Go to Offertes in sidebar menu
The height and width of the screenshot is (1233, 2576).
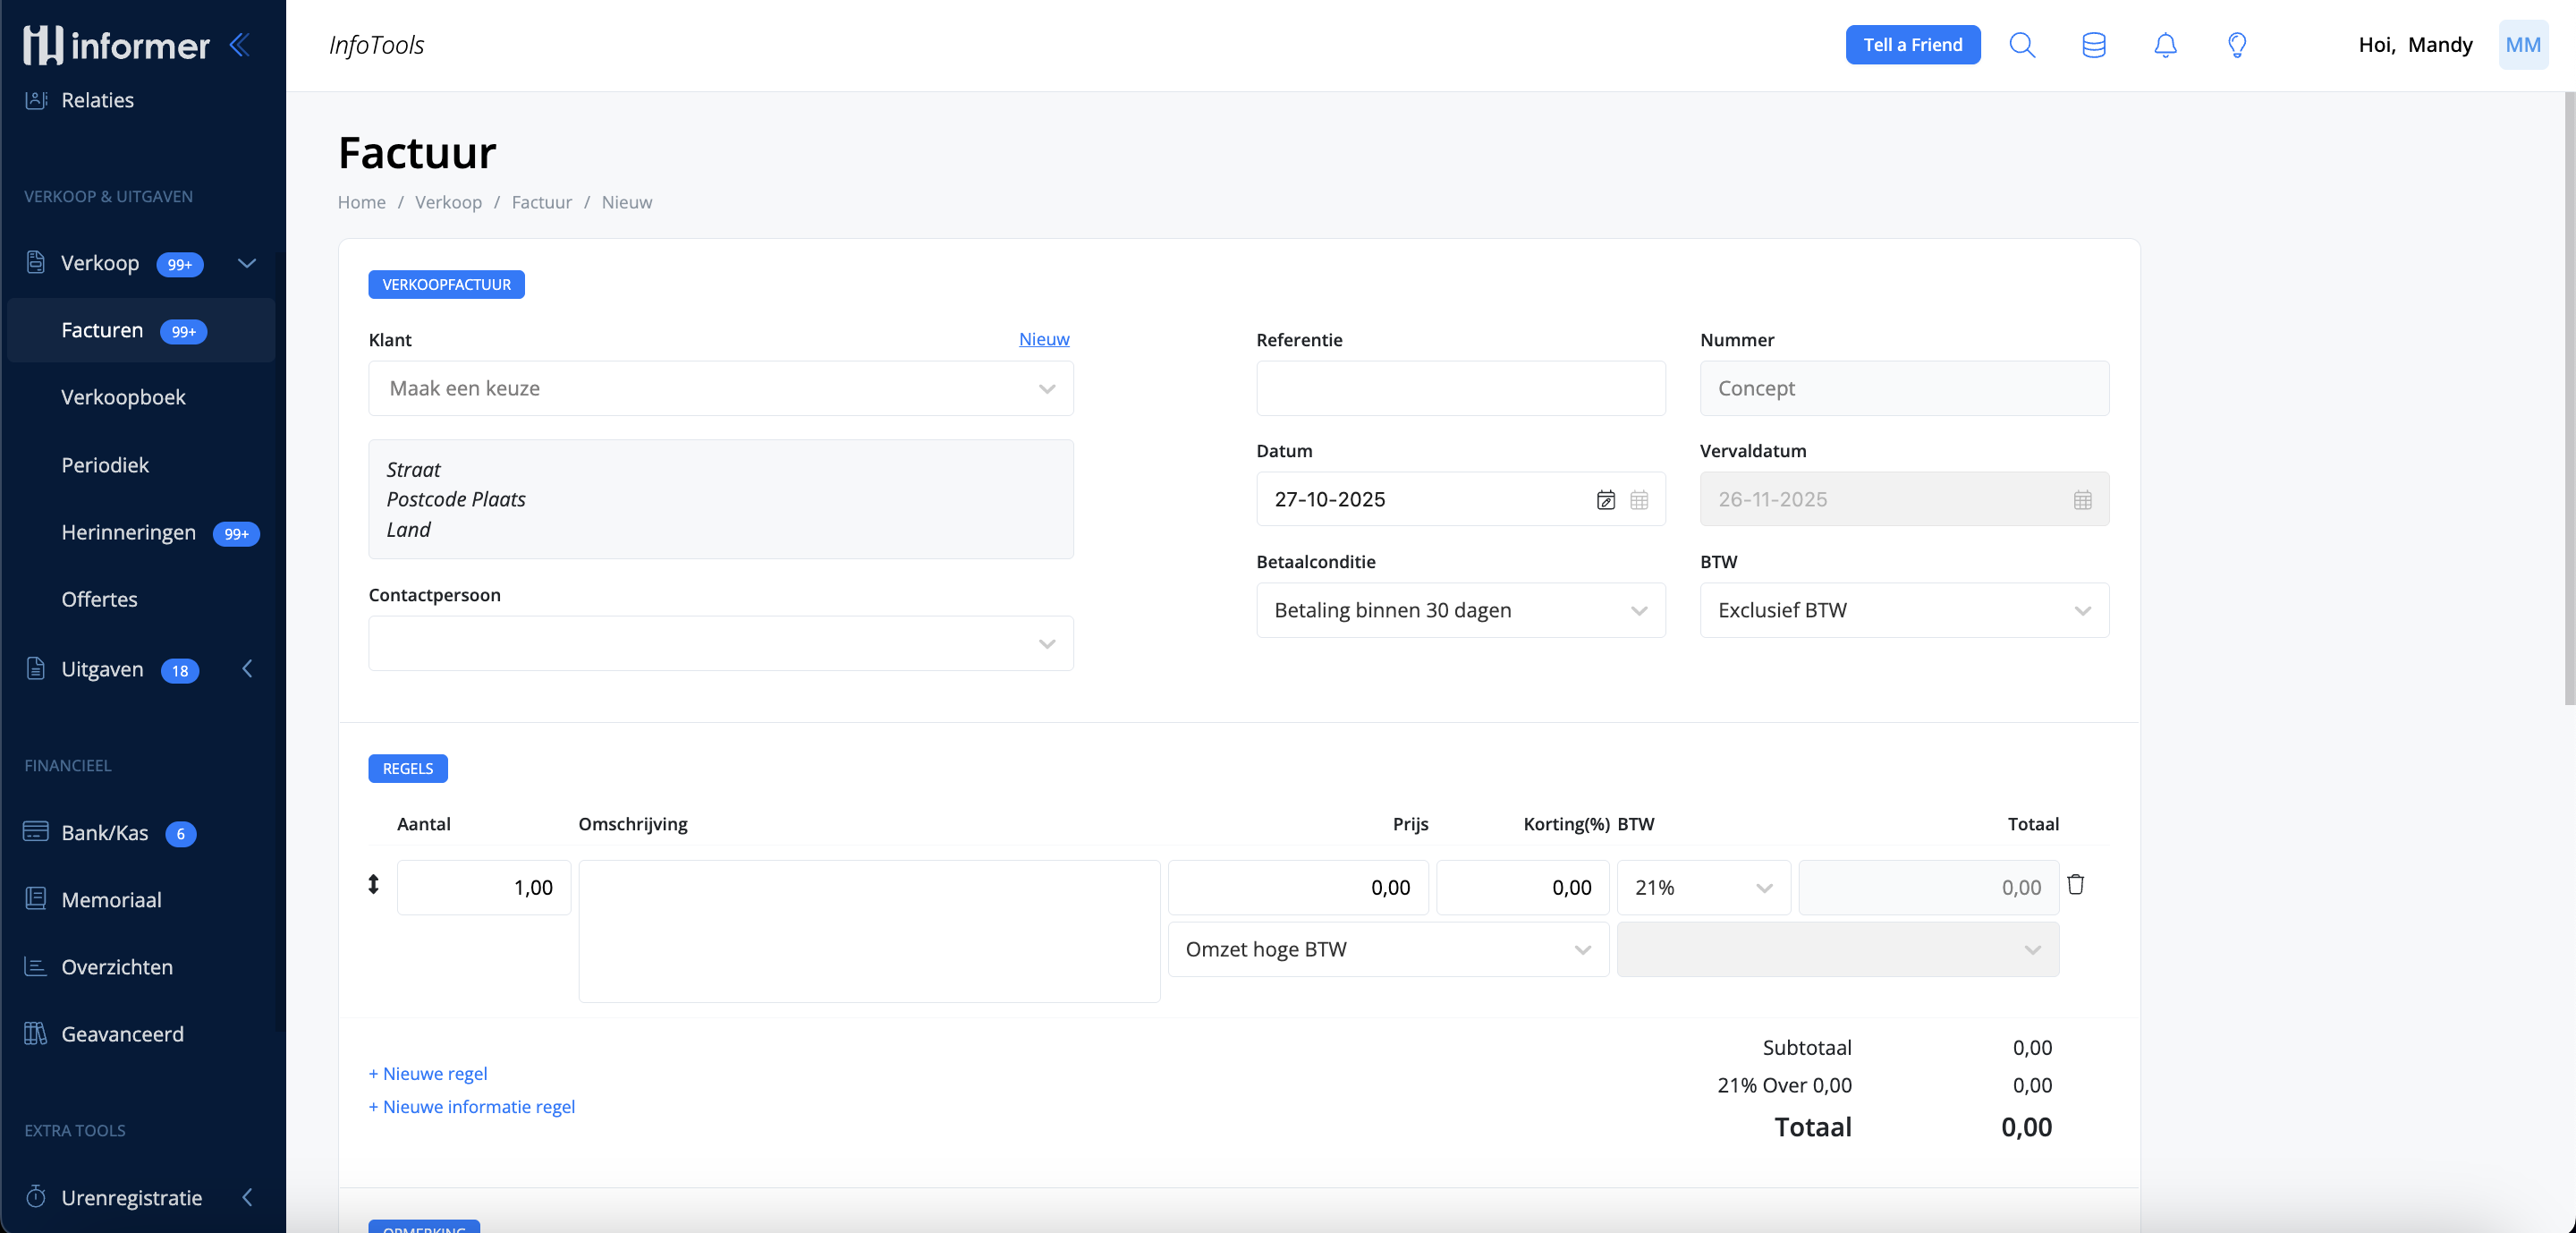pyautogui.click(x=99, y=599)
